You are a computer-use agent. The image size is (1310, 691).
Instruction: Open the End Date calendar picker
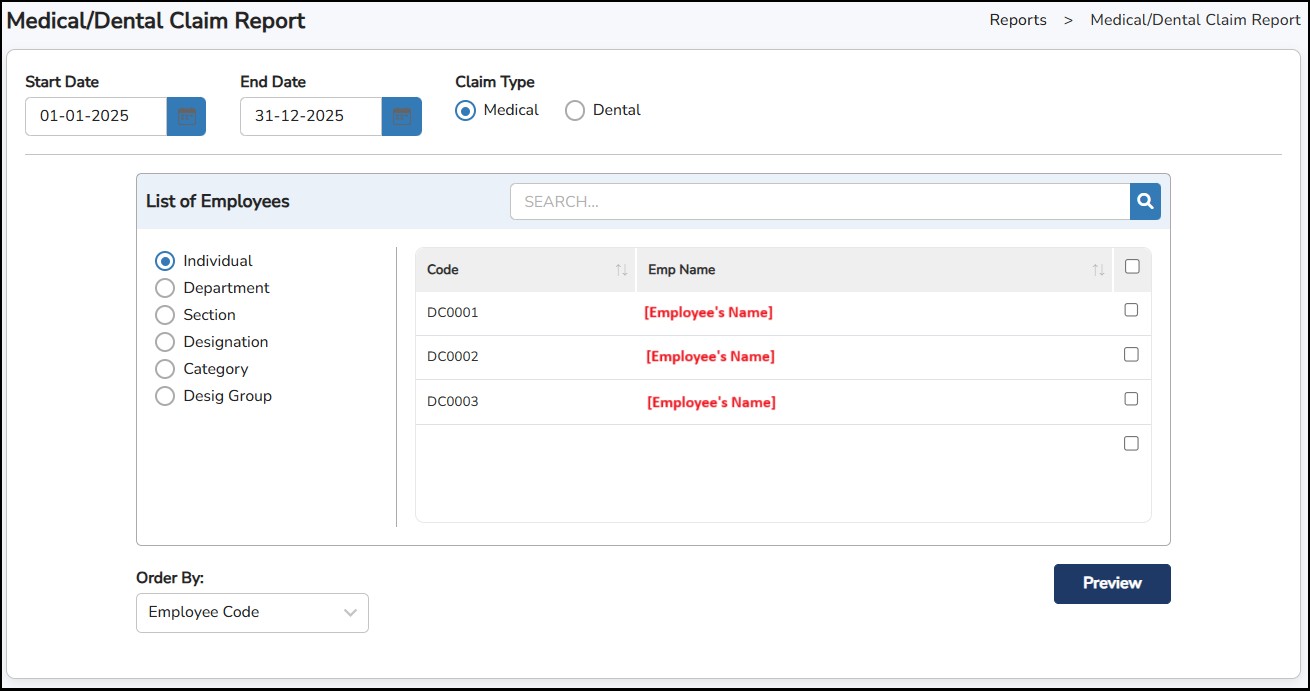[401, 116]
